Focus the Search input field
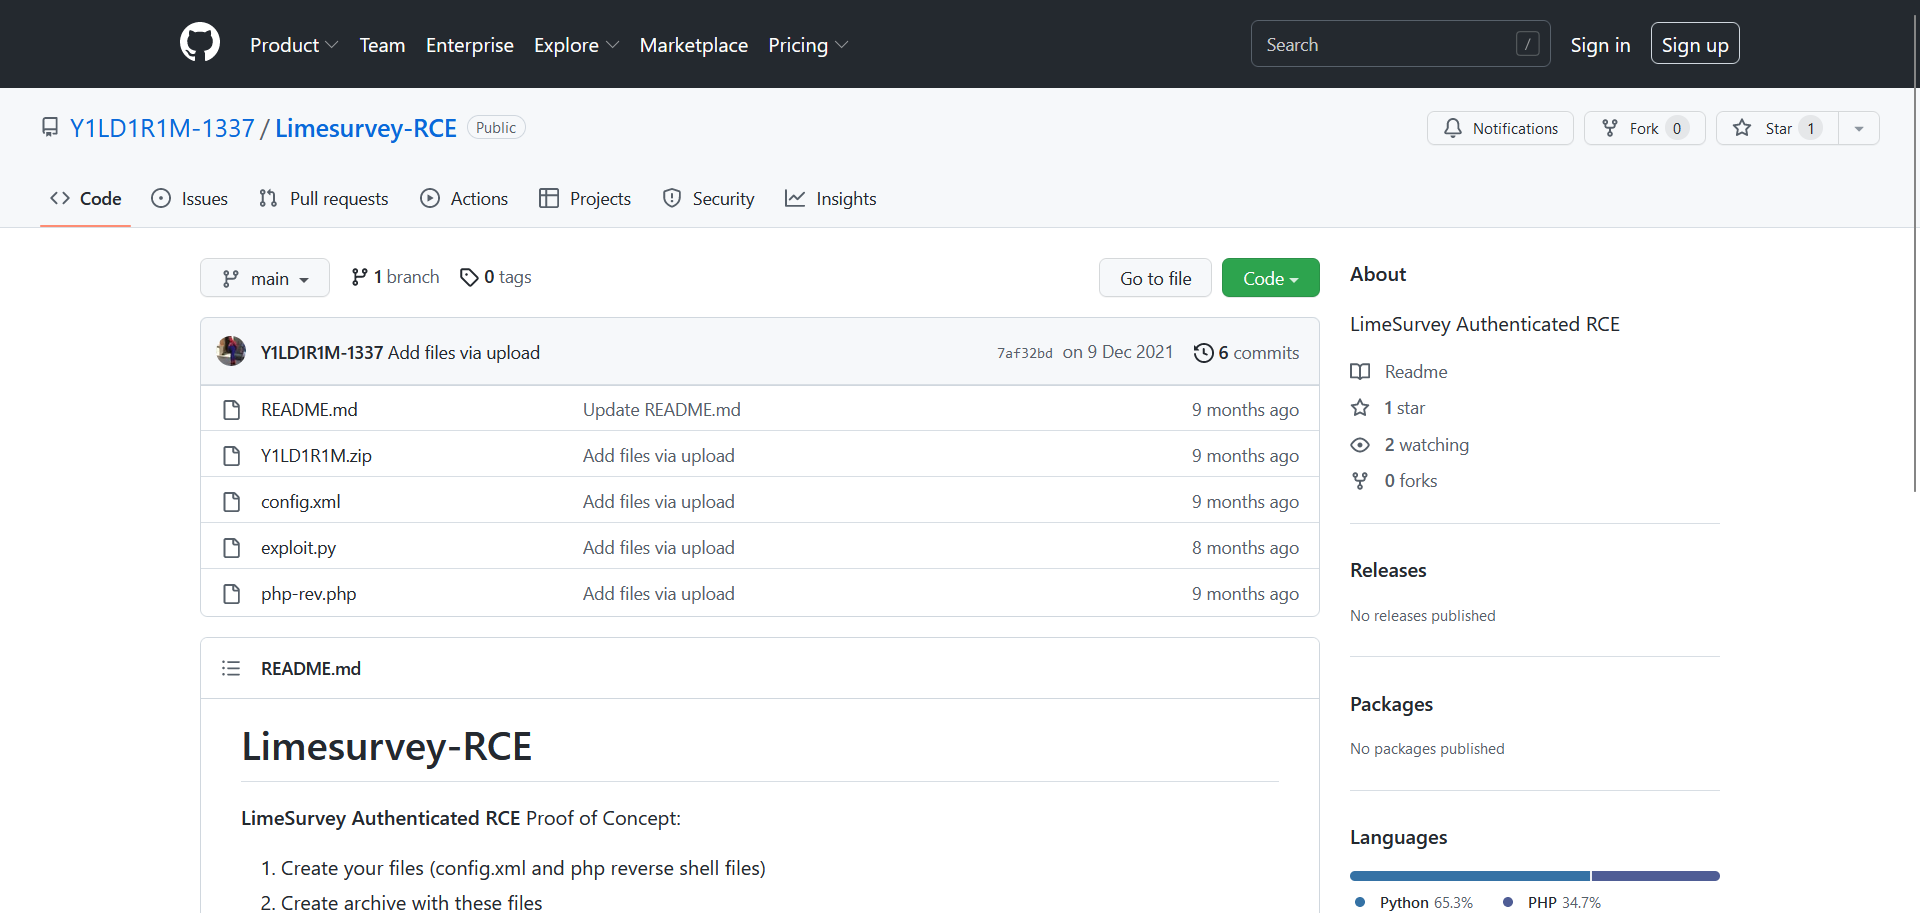 pos(1390,44)
